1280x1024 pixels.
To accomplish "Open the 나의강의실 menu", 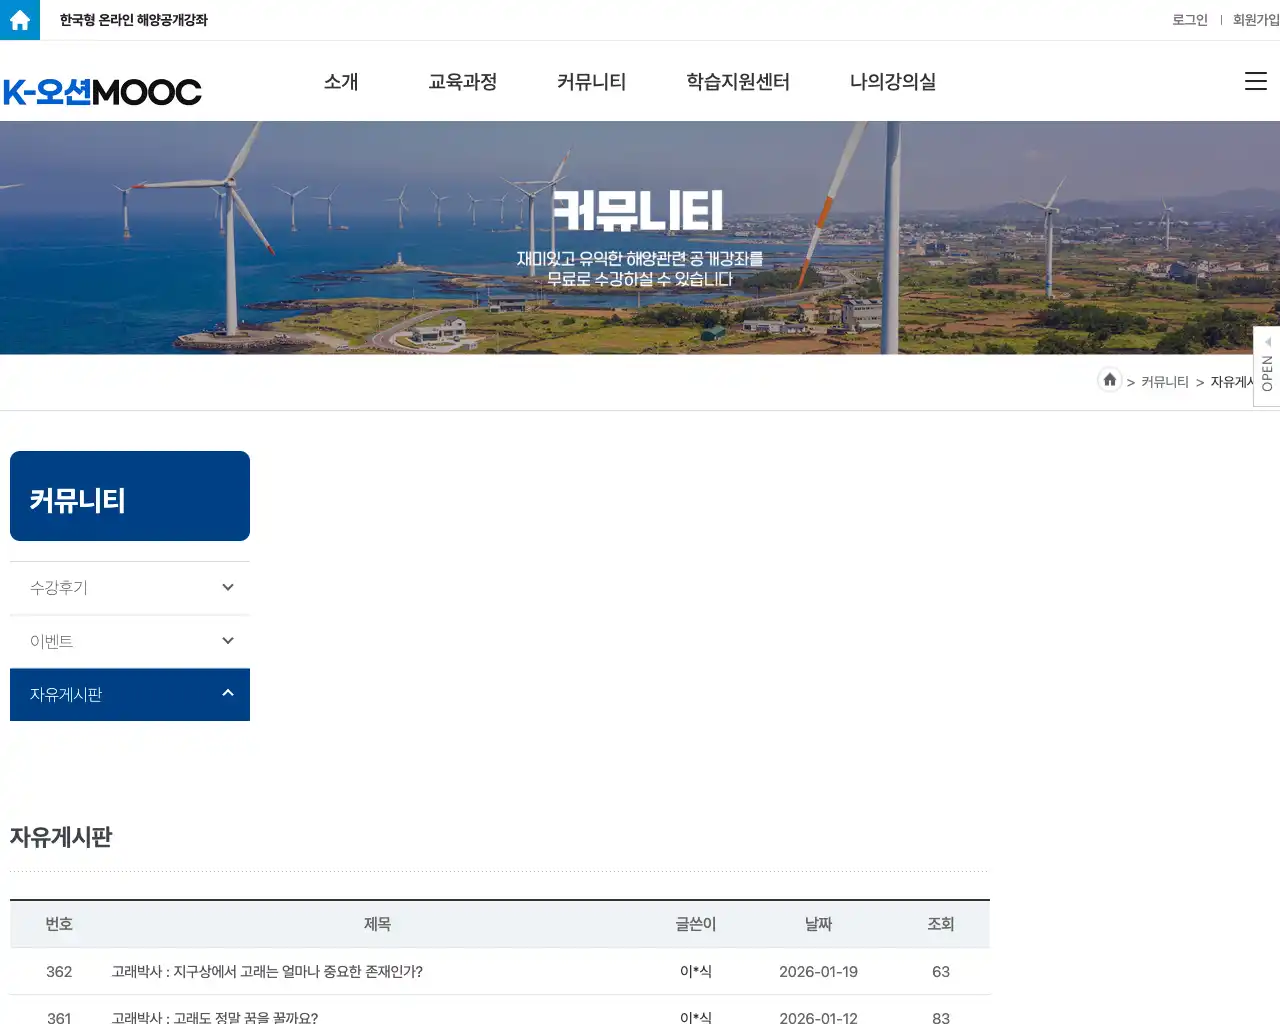I will pyautogui.click(x=892, y=82).
